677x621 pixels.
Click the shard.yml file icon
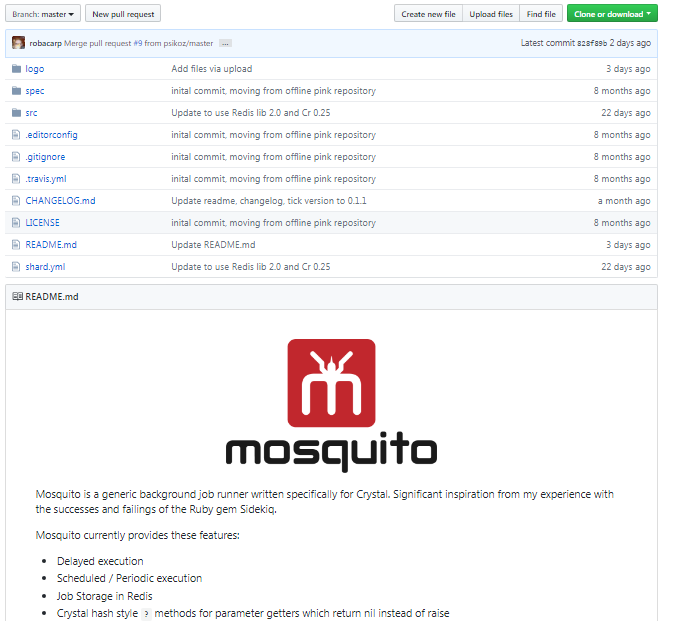tap(16, 267)
